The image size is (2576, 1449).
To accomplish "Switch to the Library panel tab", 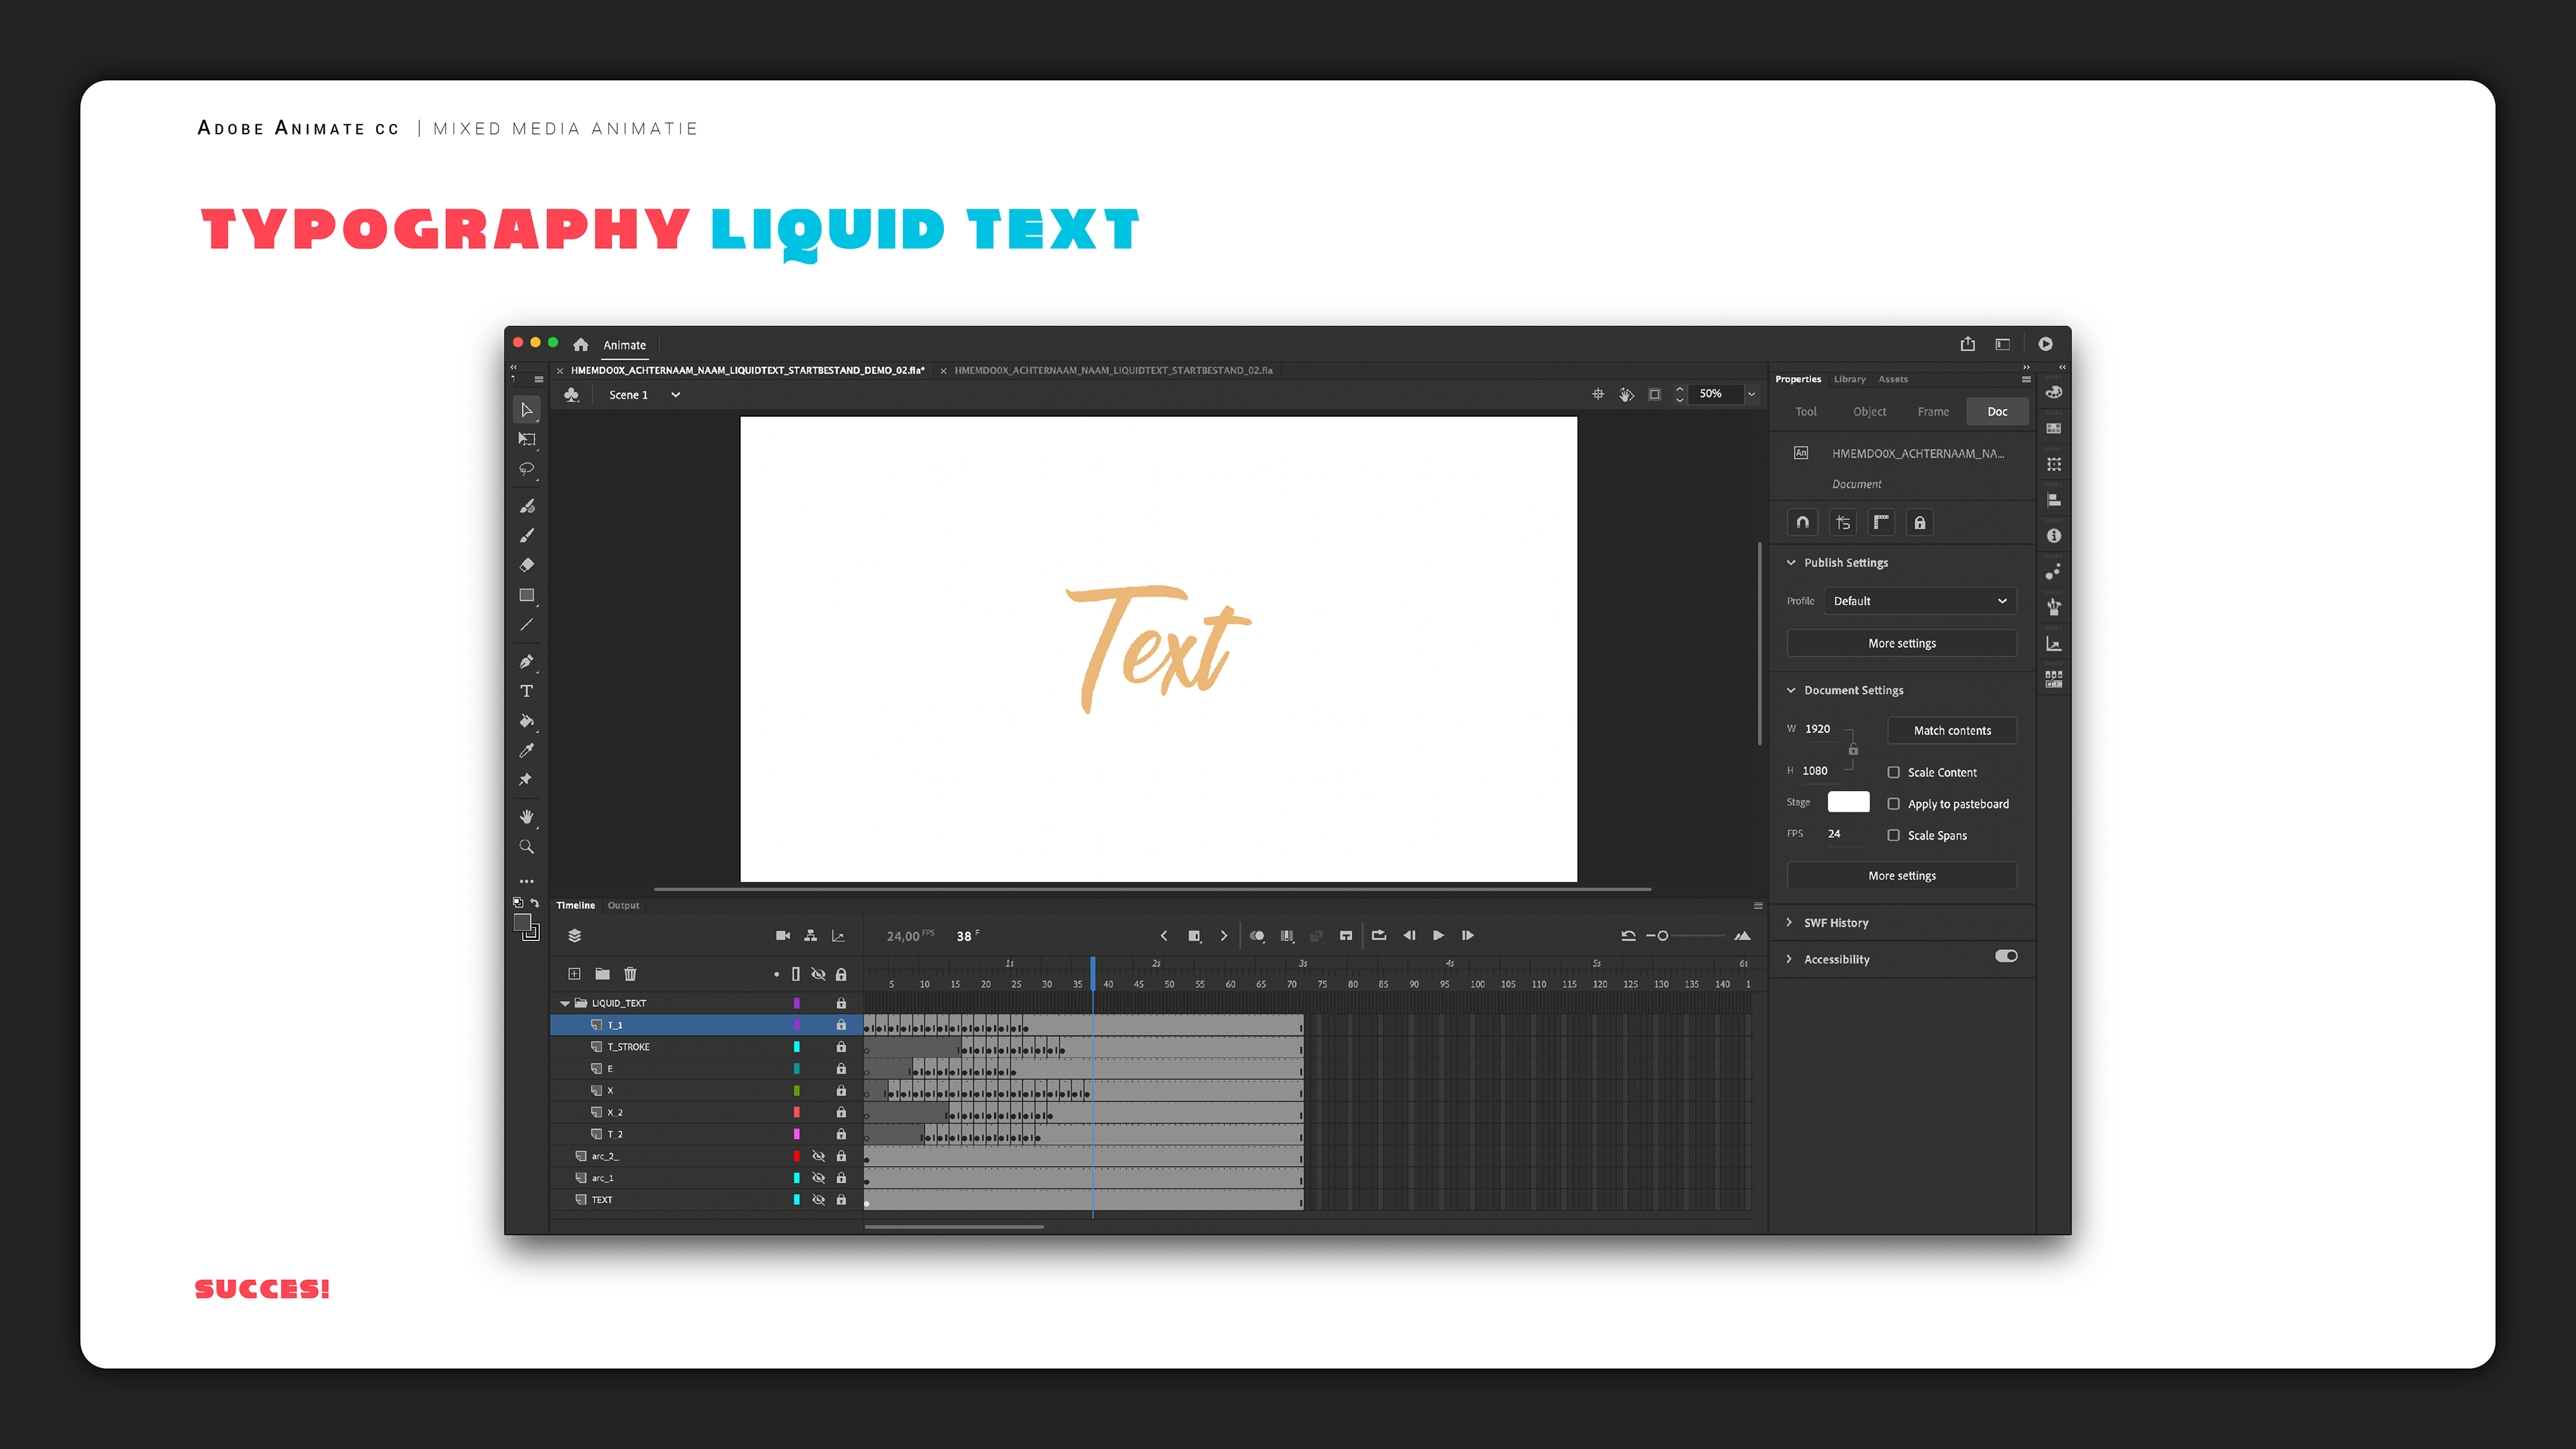I will (x=1849, y=379).
